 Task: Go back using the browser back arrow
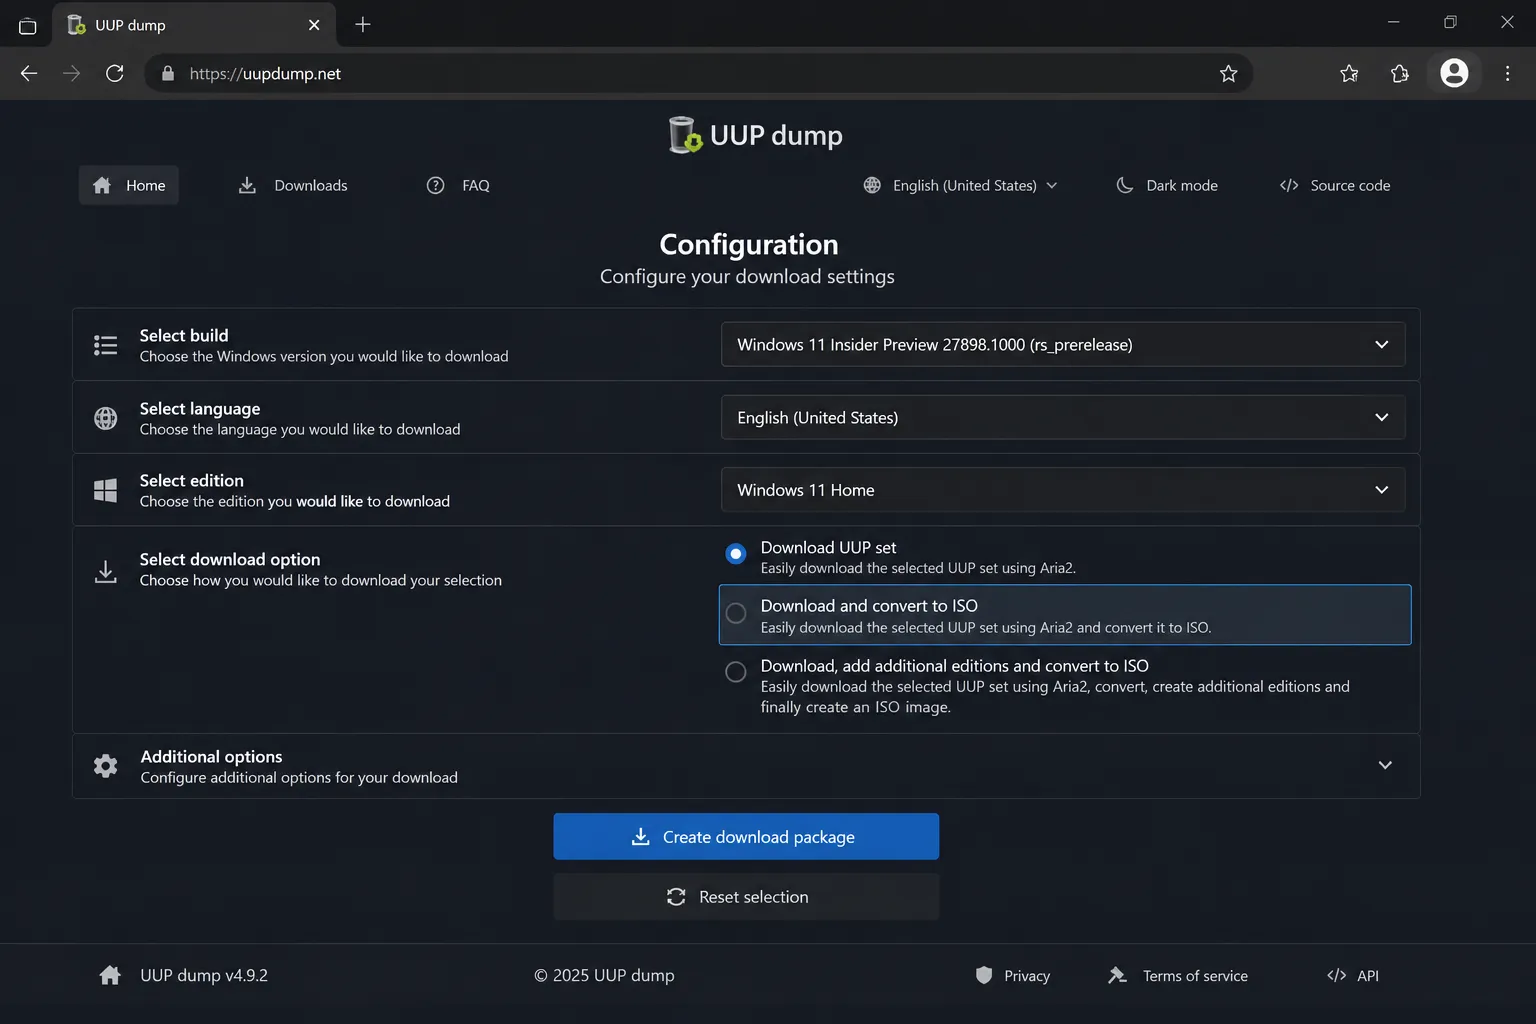point(29,73)
